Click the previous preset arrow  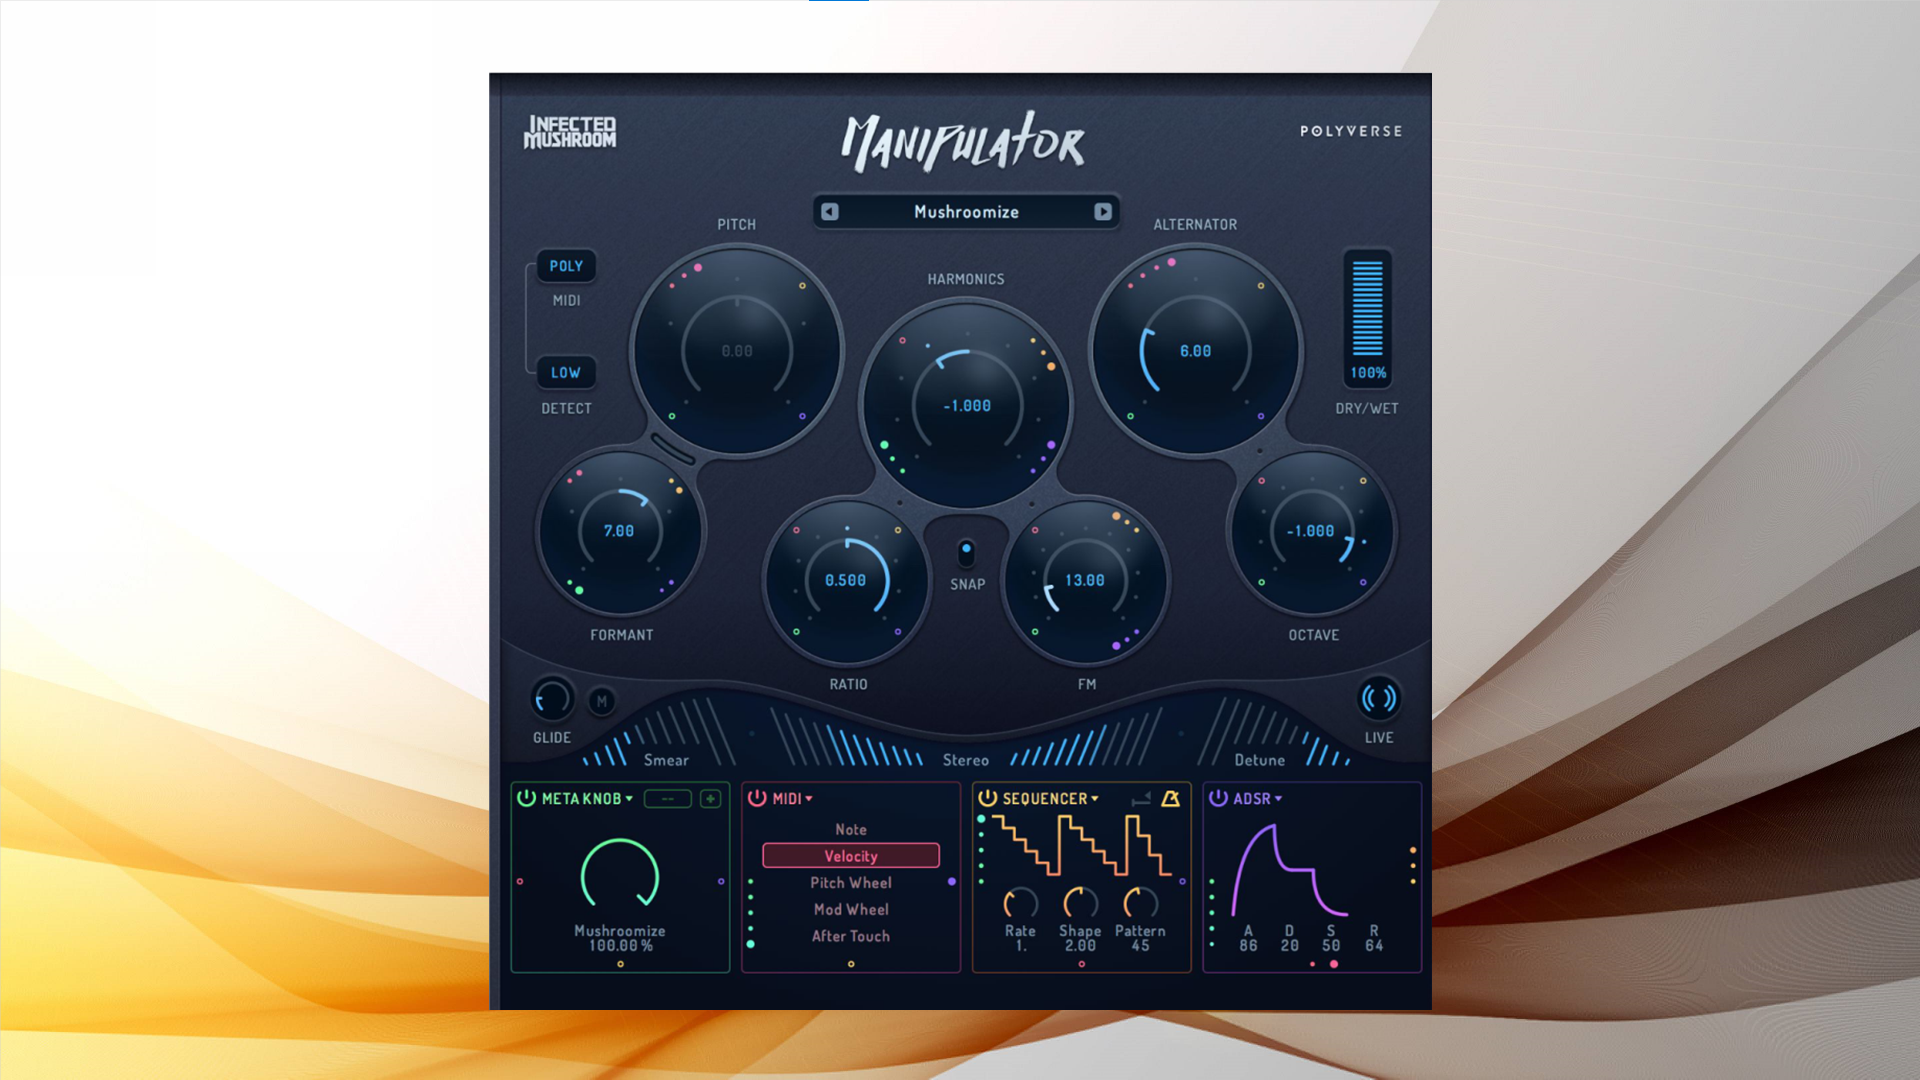click(829, 212)
